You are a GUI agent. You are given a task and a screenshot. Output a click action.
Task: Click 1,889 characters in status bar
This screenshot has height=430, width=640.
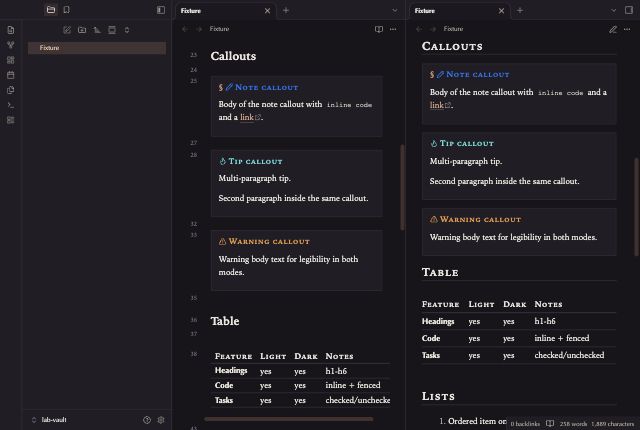(612, 424)
